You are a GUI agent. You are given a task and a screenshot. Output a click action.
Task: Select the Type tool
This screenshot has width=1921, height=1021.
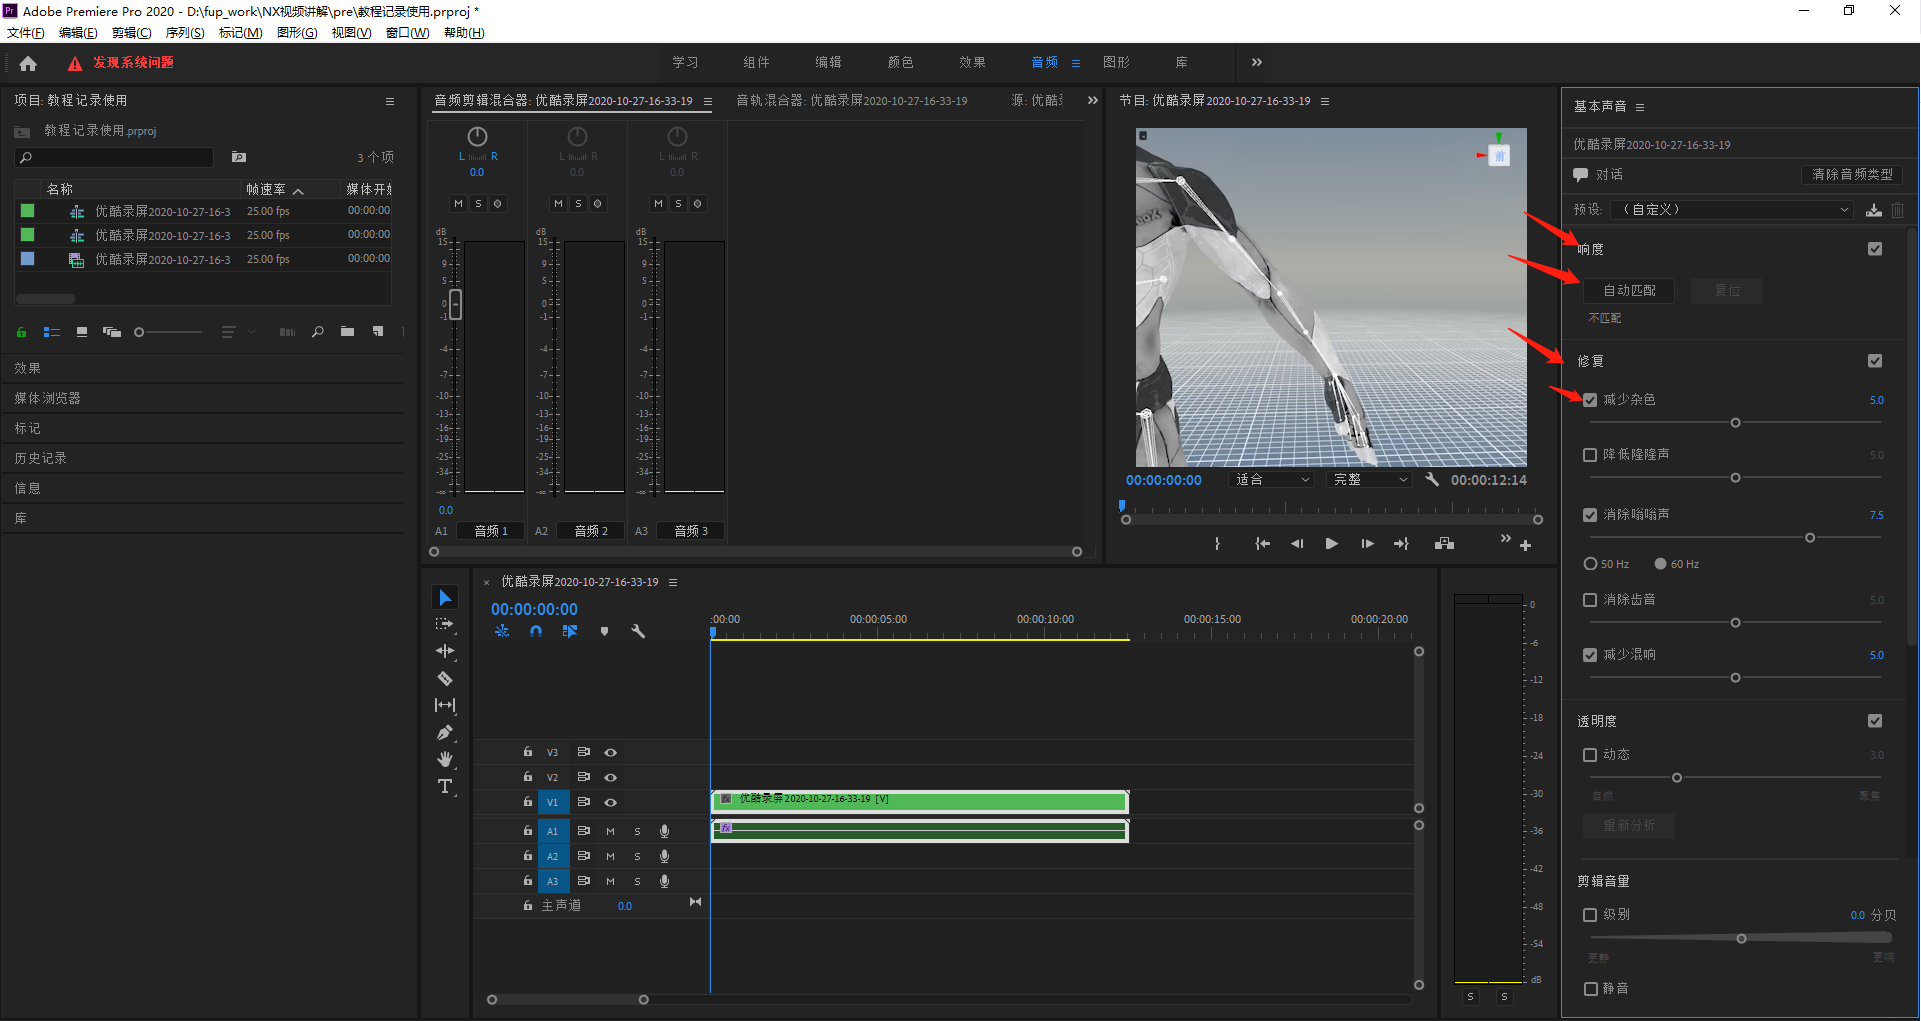click(445, 786)
